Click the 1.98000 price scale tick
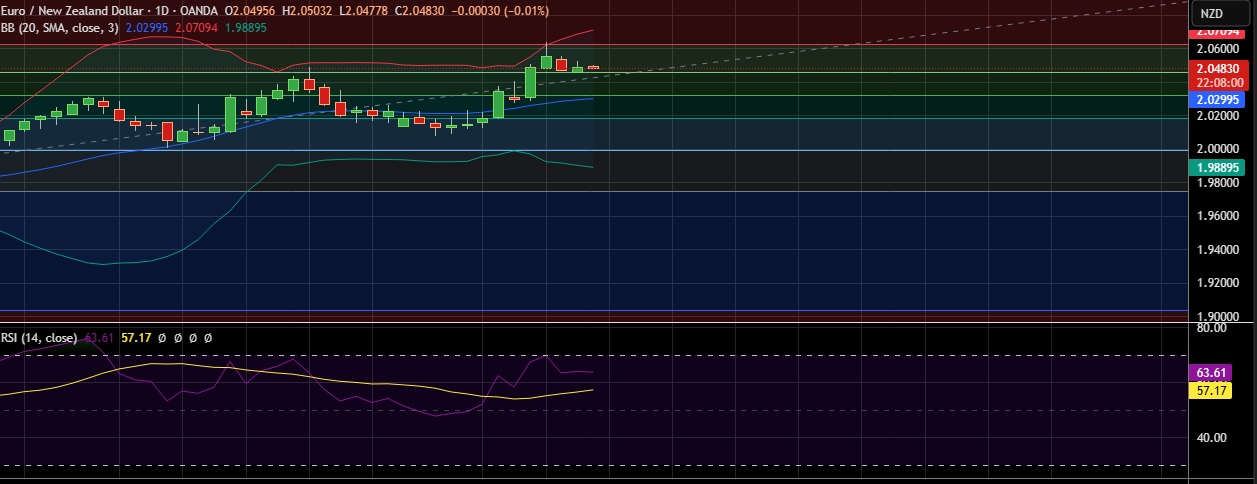The height and width of the screenshot is (484, 1257). pos(1216,182)
